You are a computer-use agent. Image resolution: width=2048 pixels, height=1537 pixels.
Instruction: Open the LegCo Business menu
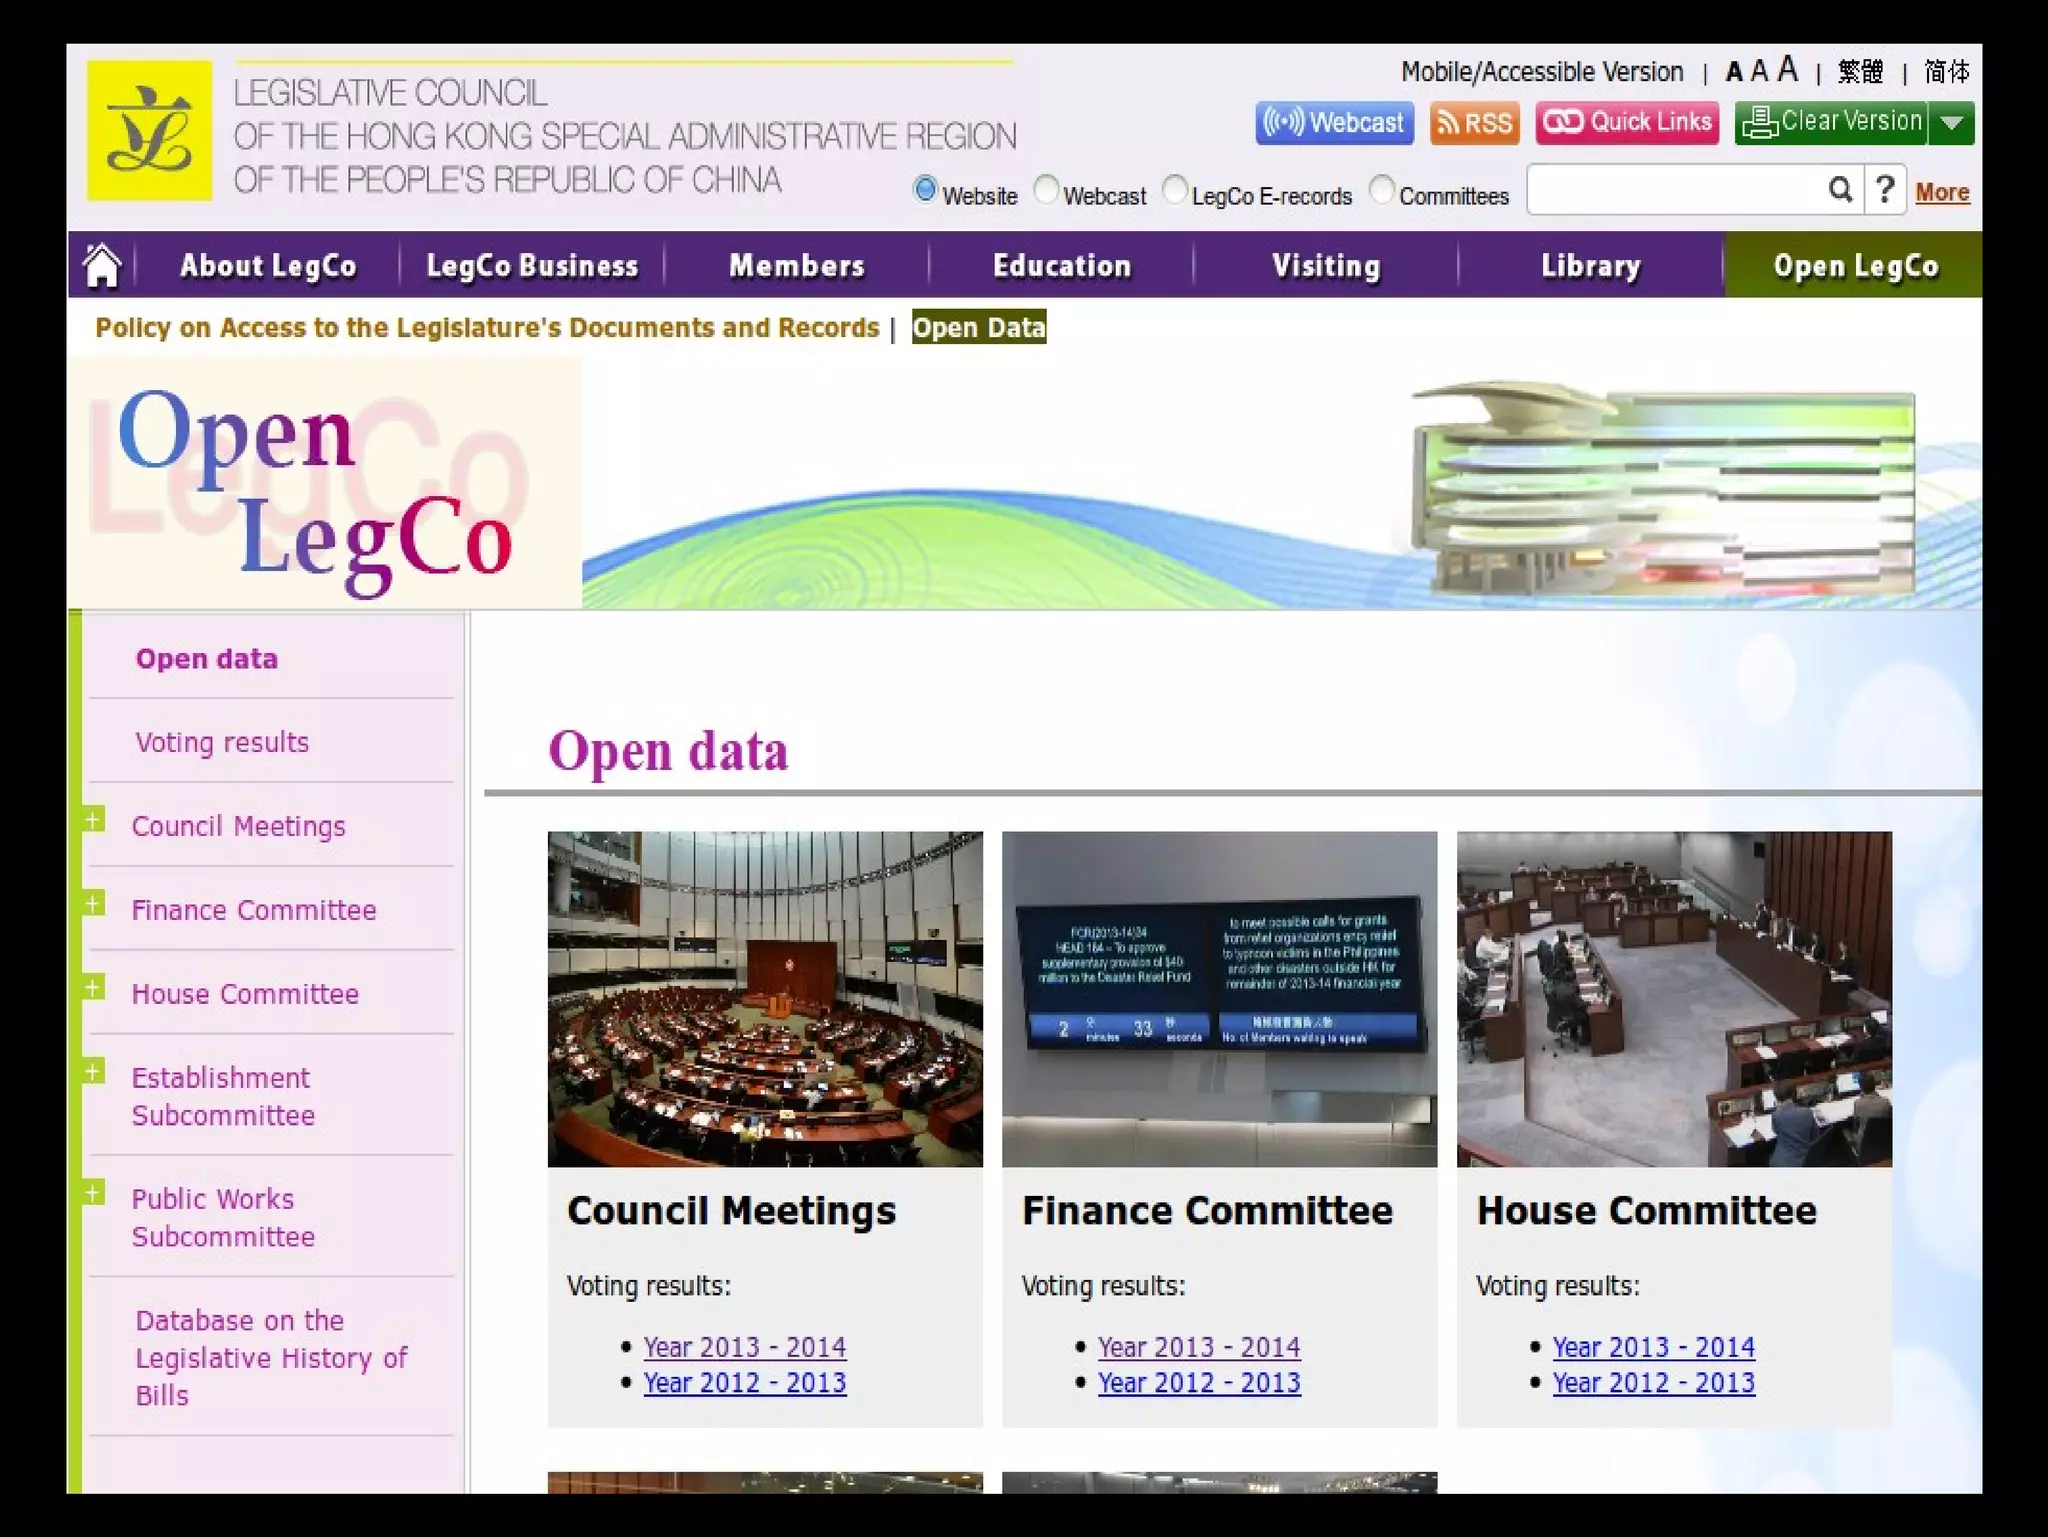(532, 266)
